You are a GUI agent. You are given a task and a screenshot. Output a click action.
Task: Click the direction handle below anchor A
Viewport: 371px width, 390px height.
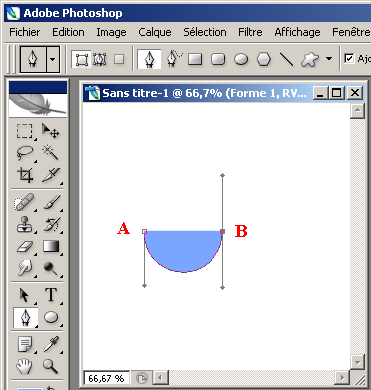tap(144, 286)
